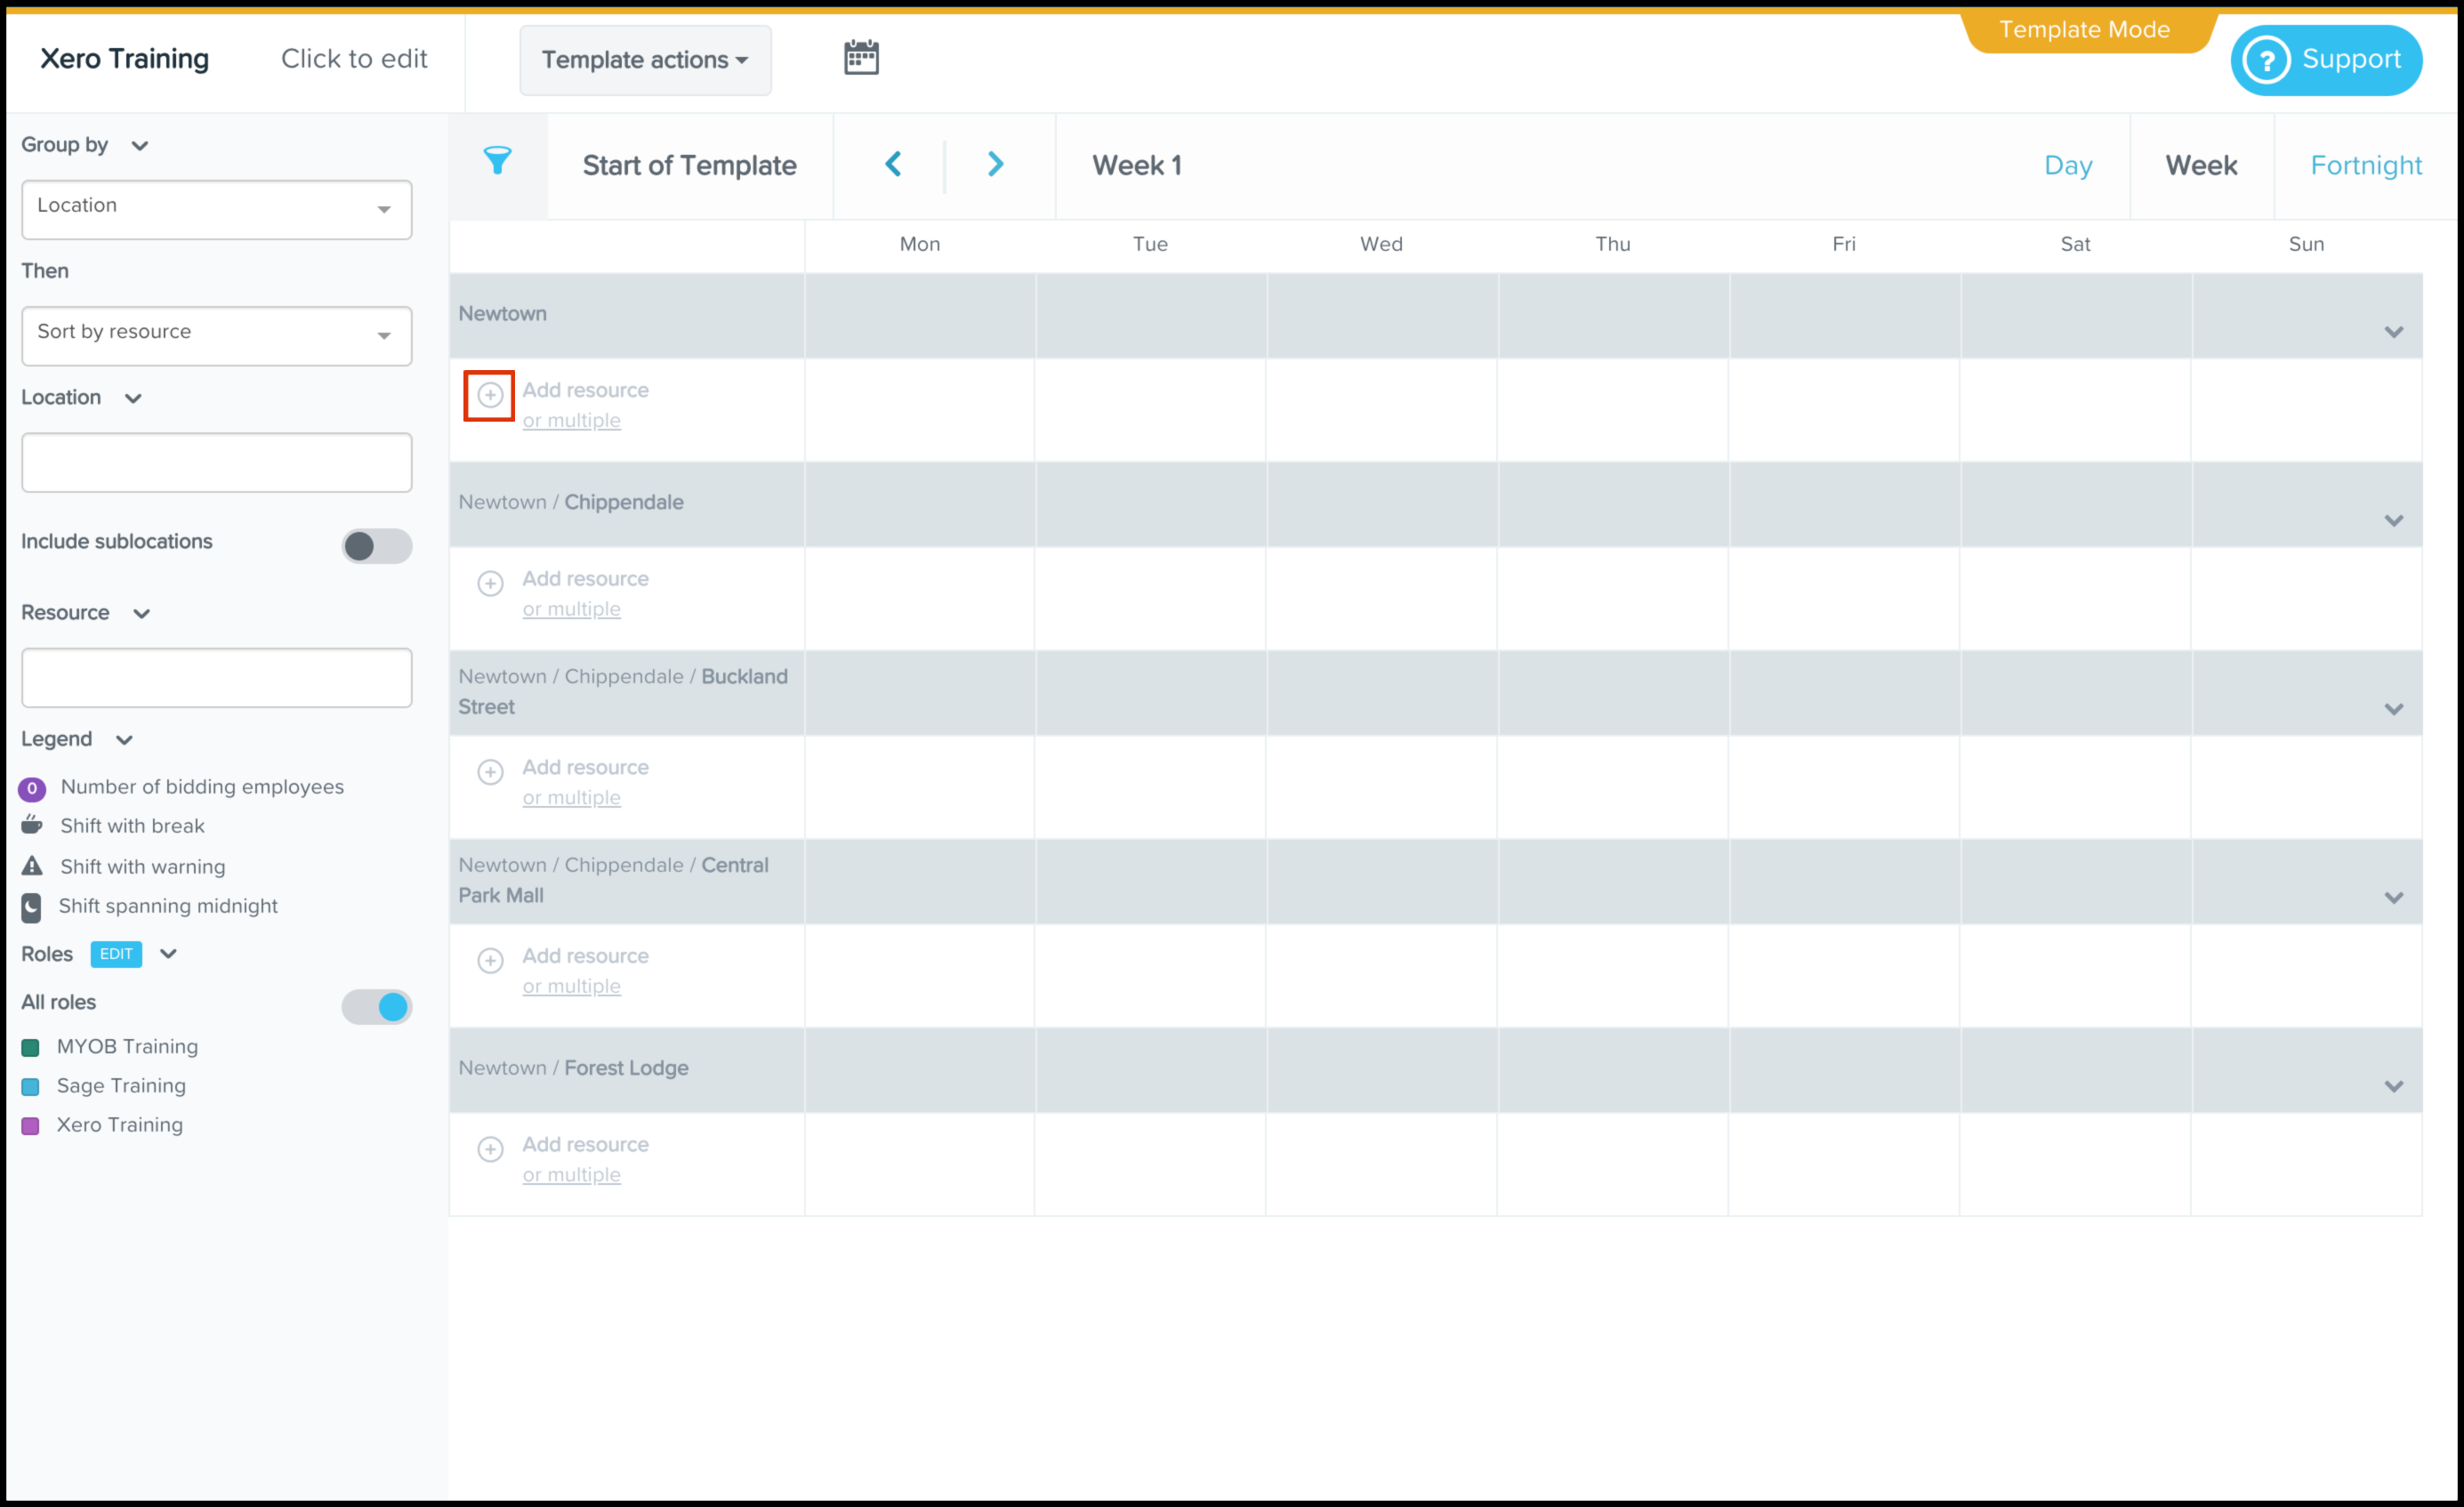The image size is (2464, 1507).
Task: Click the Support question mark icon
Action: (x=2266, y=60)
